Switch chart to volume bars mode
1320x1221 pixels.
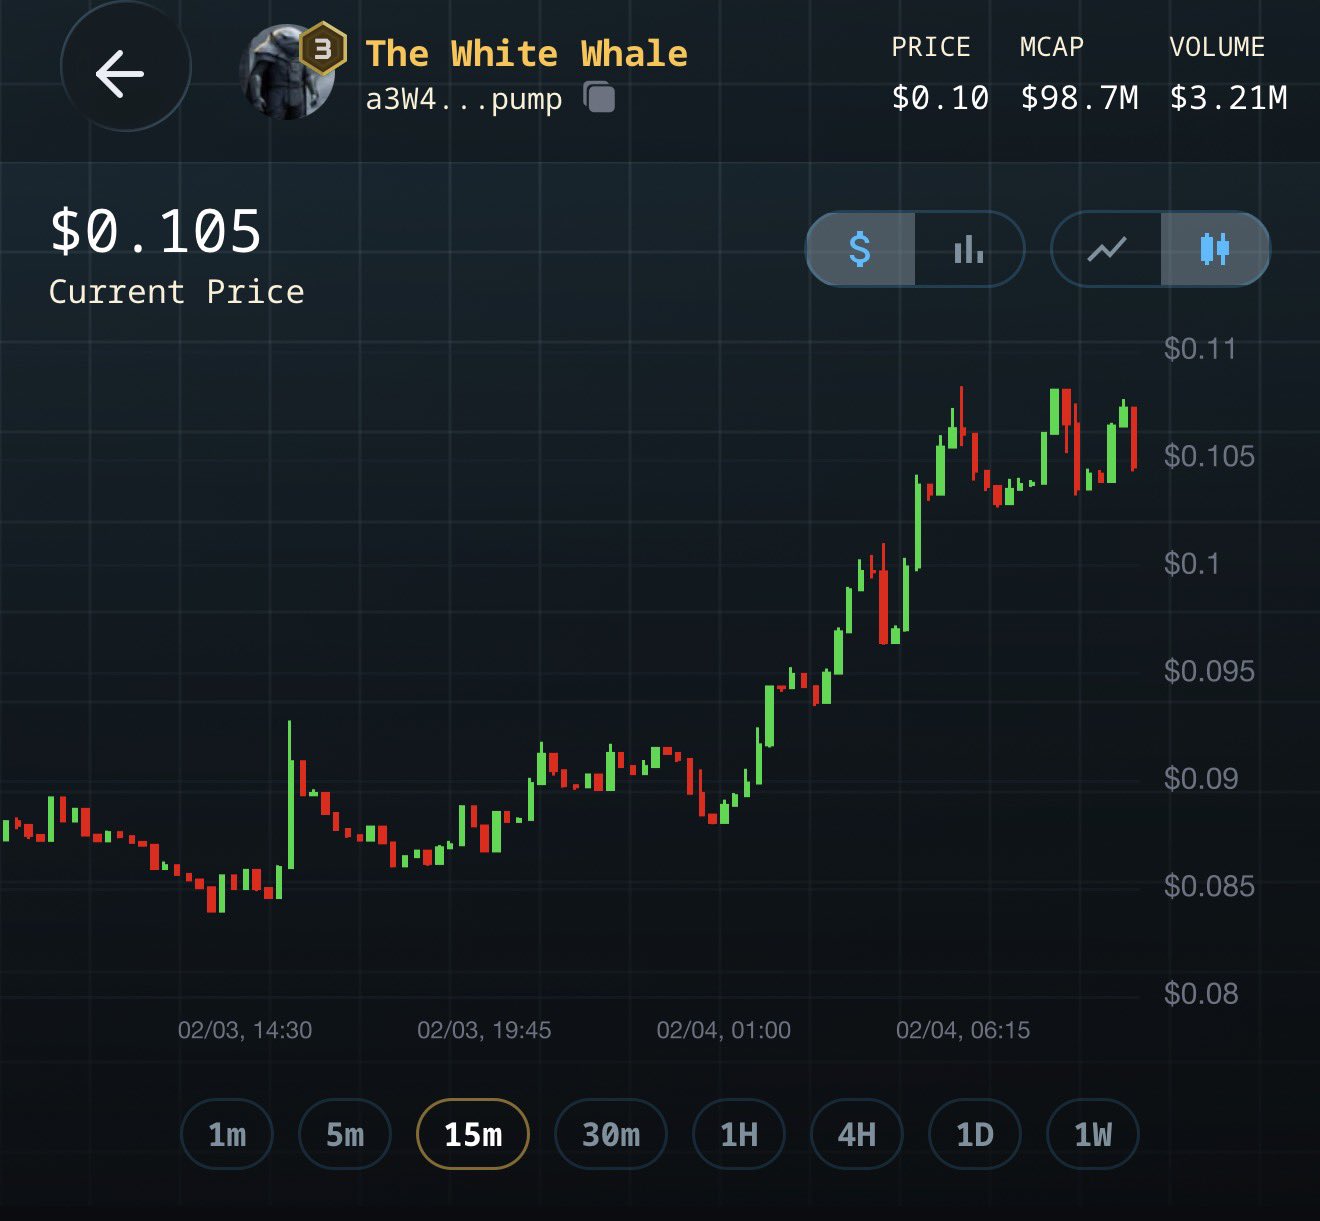(x=968, y=249)
